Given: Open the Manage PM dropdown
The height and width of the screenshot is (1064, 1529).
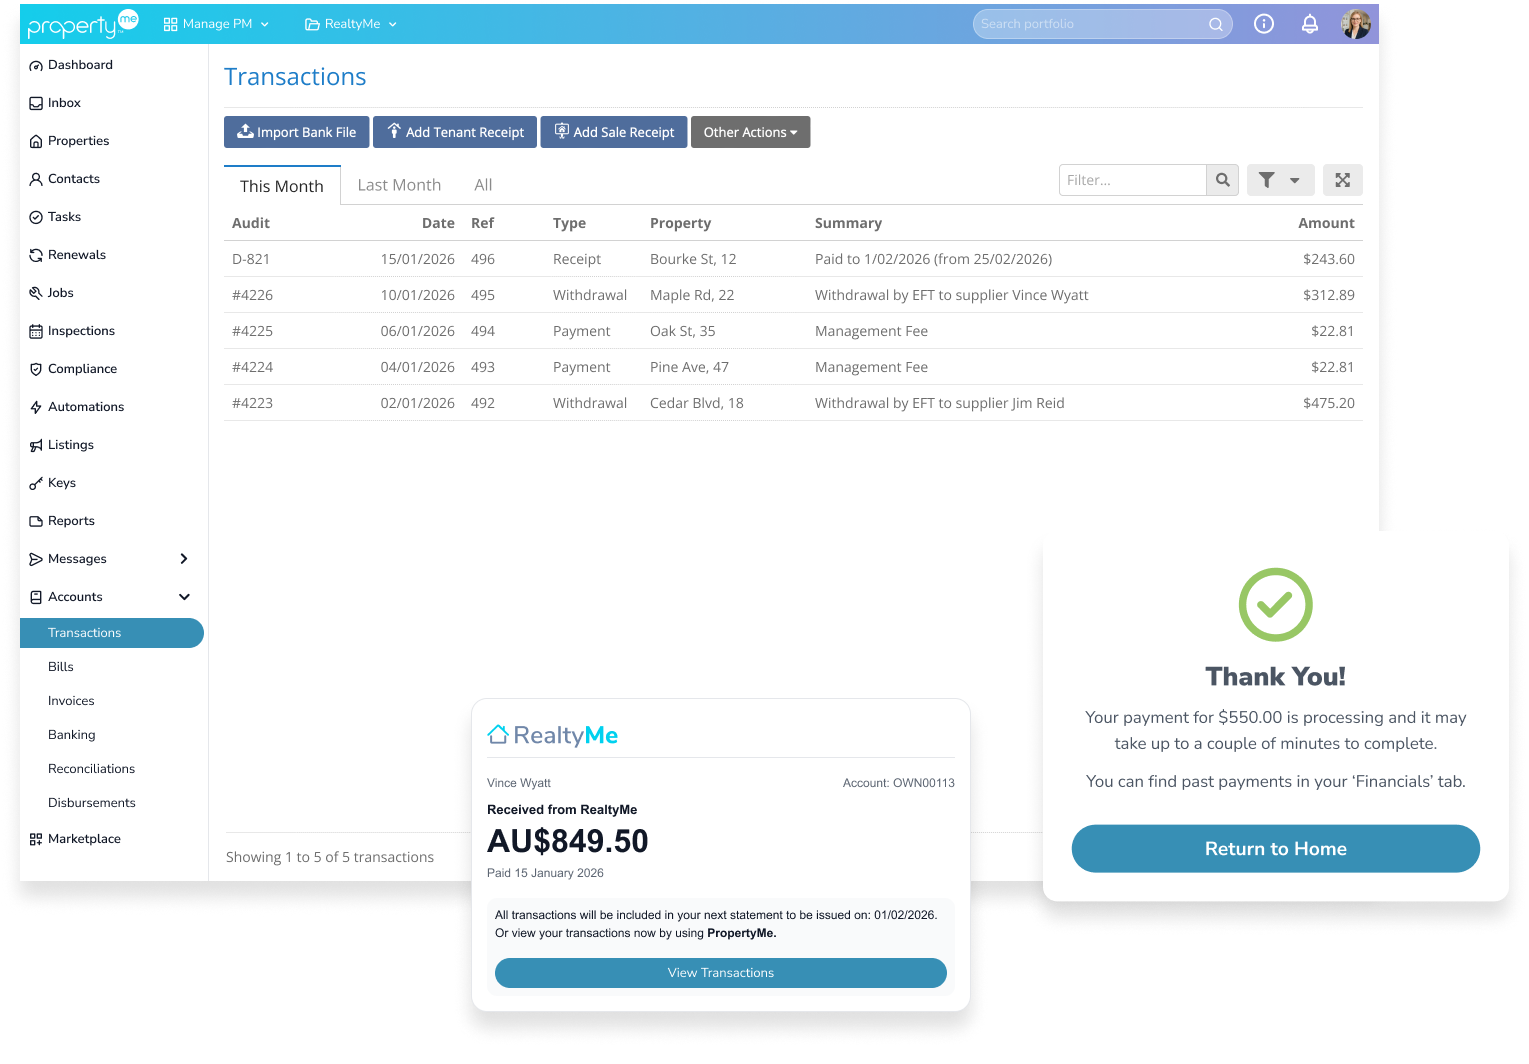Looking at the screenshot, I should [215, 23].
